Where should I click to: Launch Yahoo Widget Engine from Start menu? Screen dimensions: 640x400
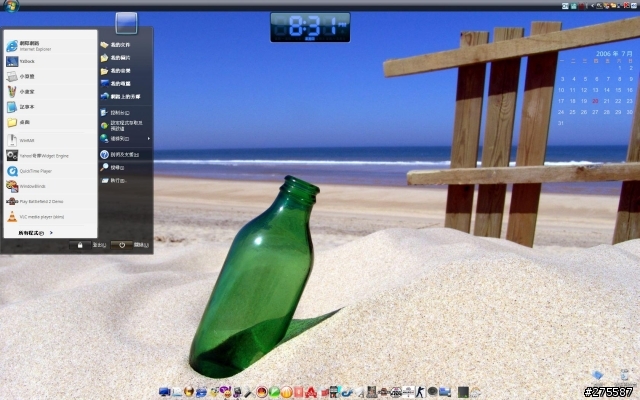coord(51,156)
